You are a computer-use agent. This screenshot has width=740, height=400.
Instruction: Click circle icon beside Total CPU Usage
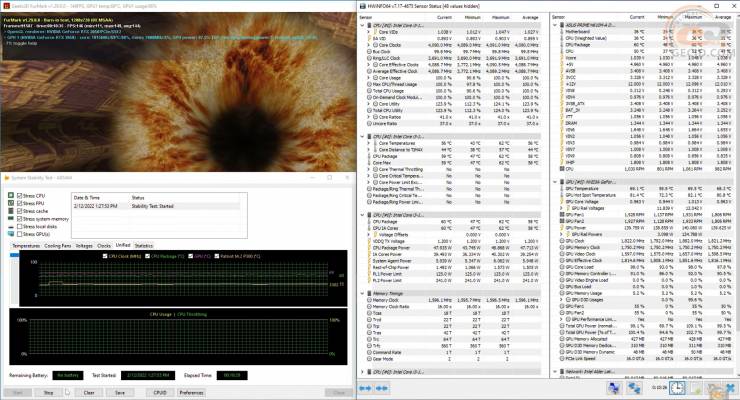tap(370, 91)
